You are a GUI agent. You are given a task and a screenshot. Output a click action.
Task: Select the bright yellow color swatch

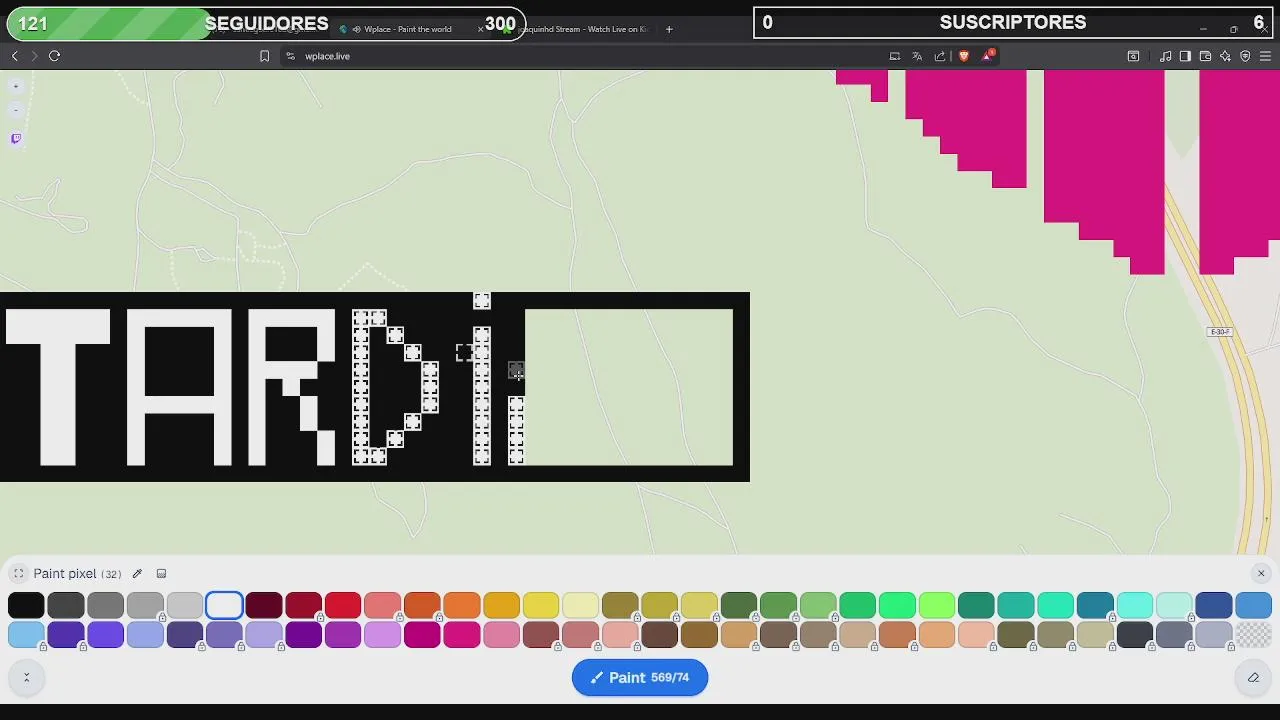[x=541, y=605]
